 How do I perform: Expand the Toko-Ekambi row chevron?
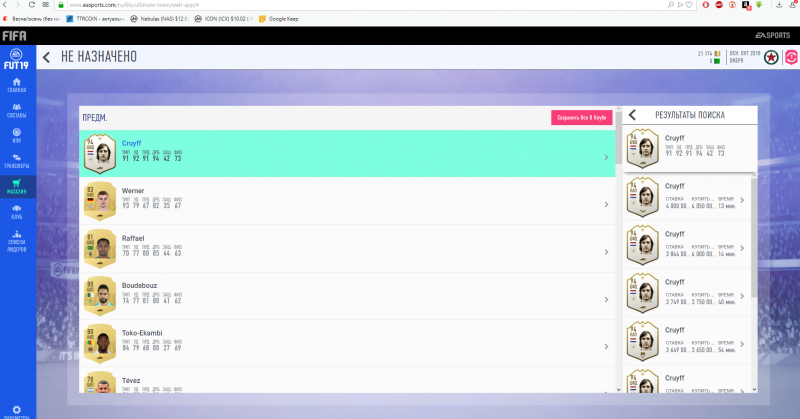[x=606, y=347]
